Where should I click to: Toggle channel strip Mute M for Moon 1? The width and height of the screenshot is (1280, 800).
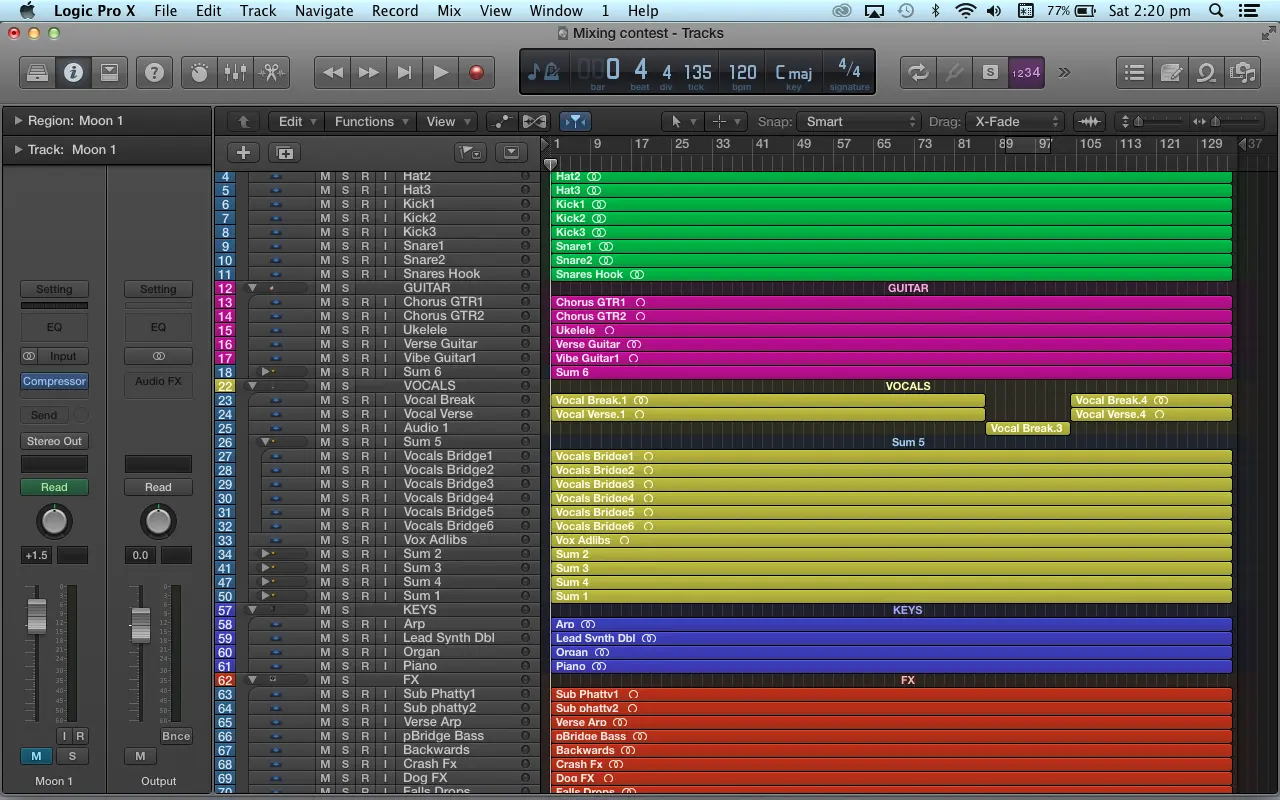36,756
